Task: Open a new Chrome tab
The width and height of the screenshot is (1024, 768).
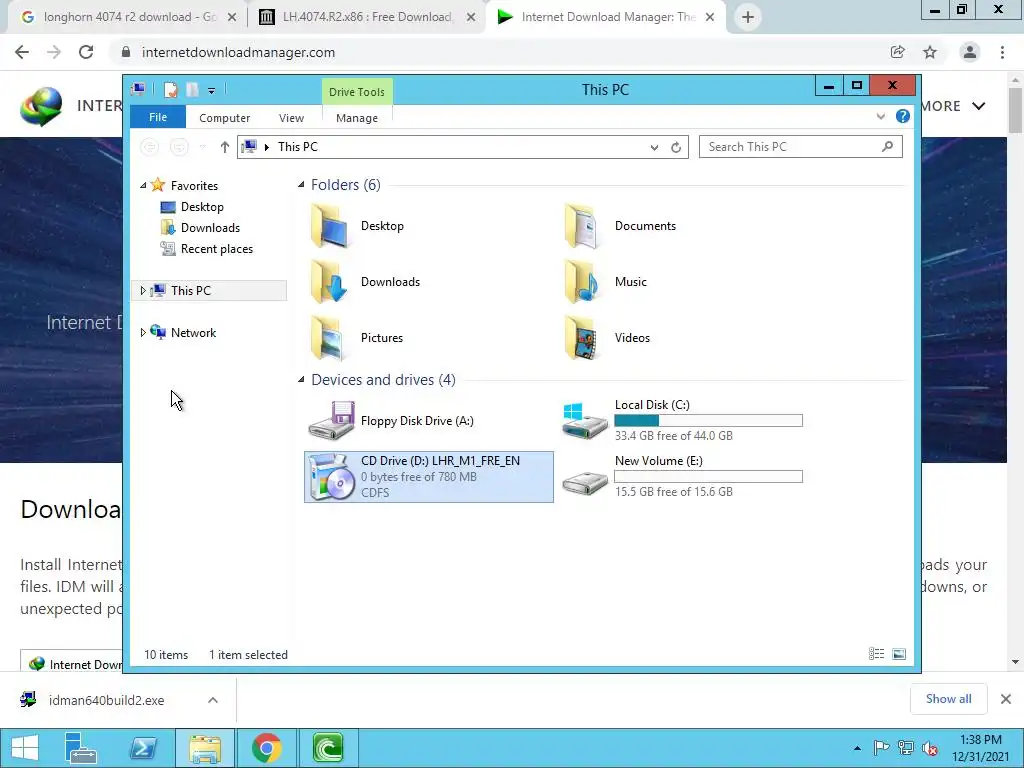Action: (x=748, y=17)
